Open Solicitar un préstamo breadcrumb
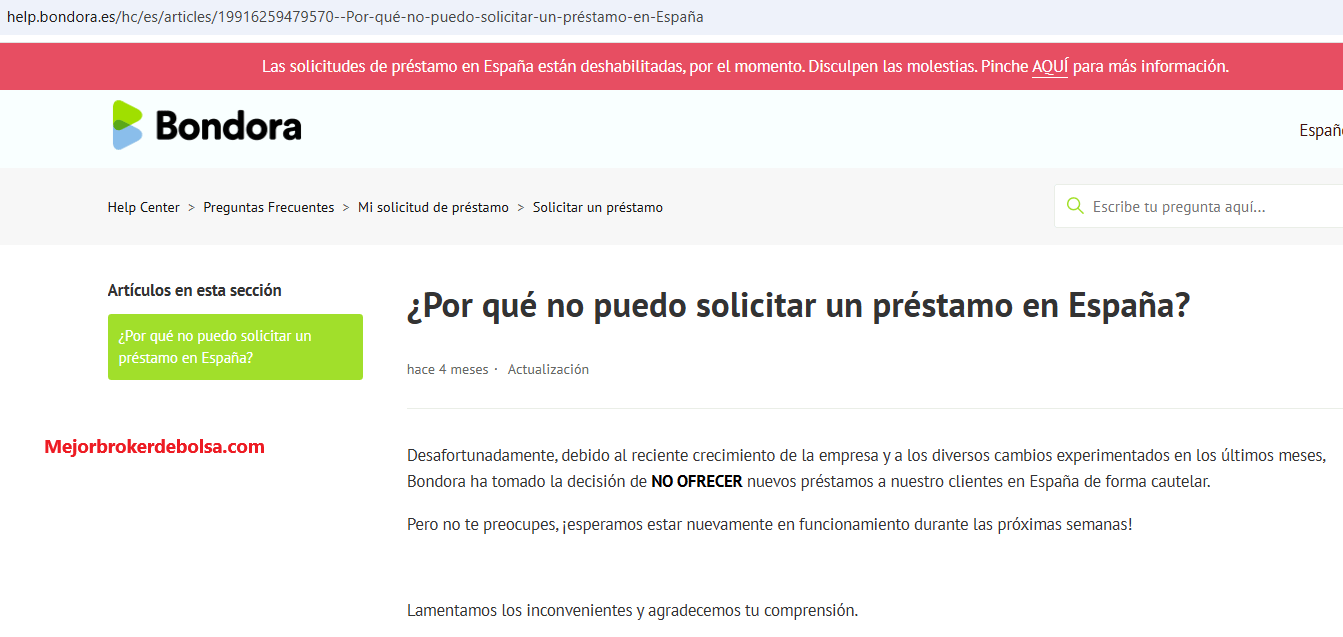The image size is (1343, 637). pos(598,207)
